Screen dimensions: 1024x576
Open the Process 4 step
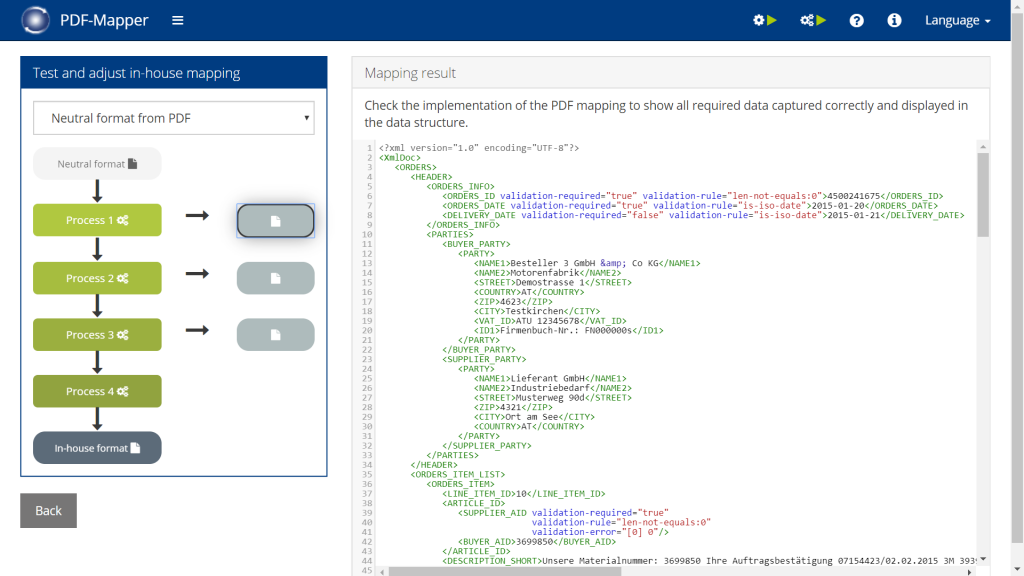click(x=97, y=391)
